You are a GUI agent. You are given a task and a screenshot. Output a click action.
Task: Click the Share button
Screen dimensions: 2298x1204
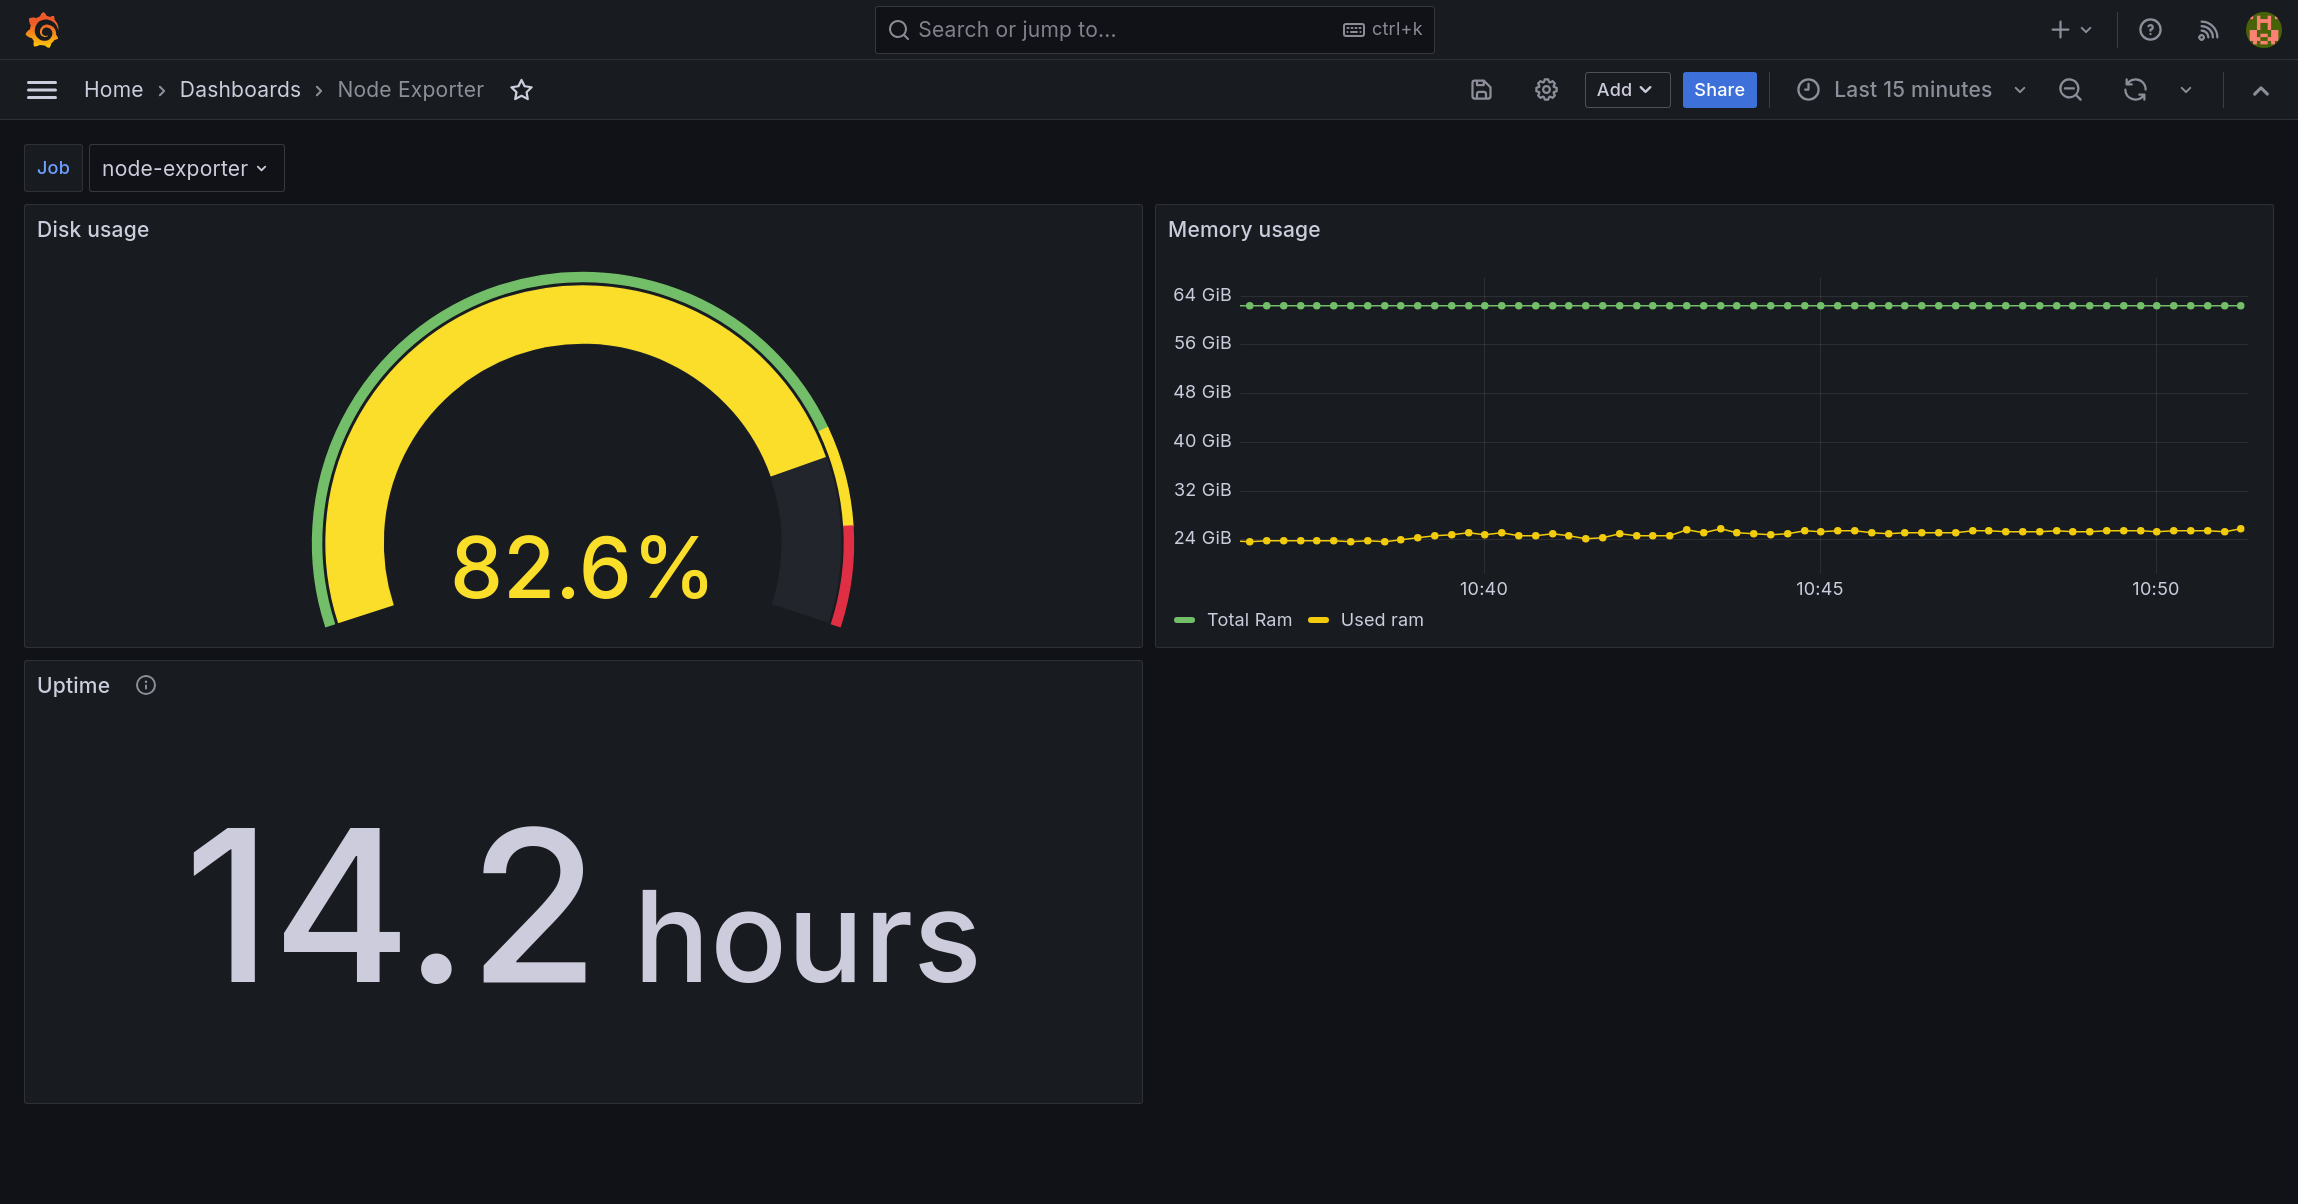[1719, 90]
